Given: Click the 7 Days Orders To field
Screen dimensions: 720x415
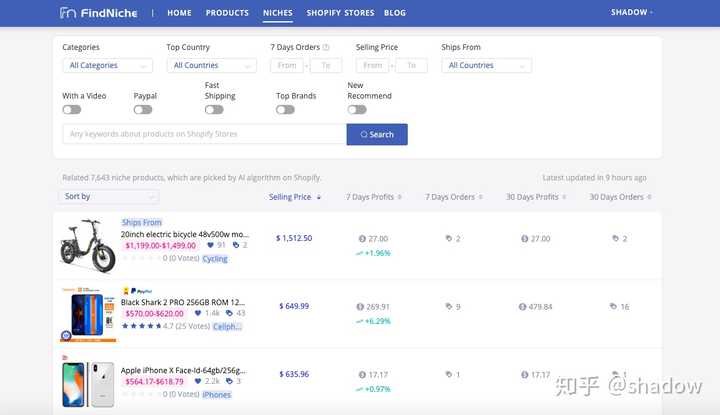Looking at the screenshot, I should tap(326, 66).
